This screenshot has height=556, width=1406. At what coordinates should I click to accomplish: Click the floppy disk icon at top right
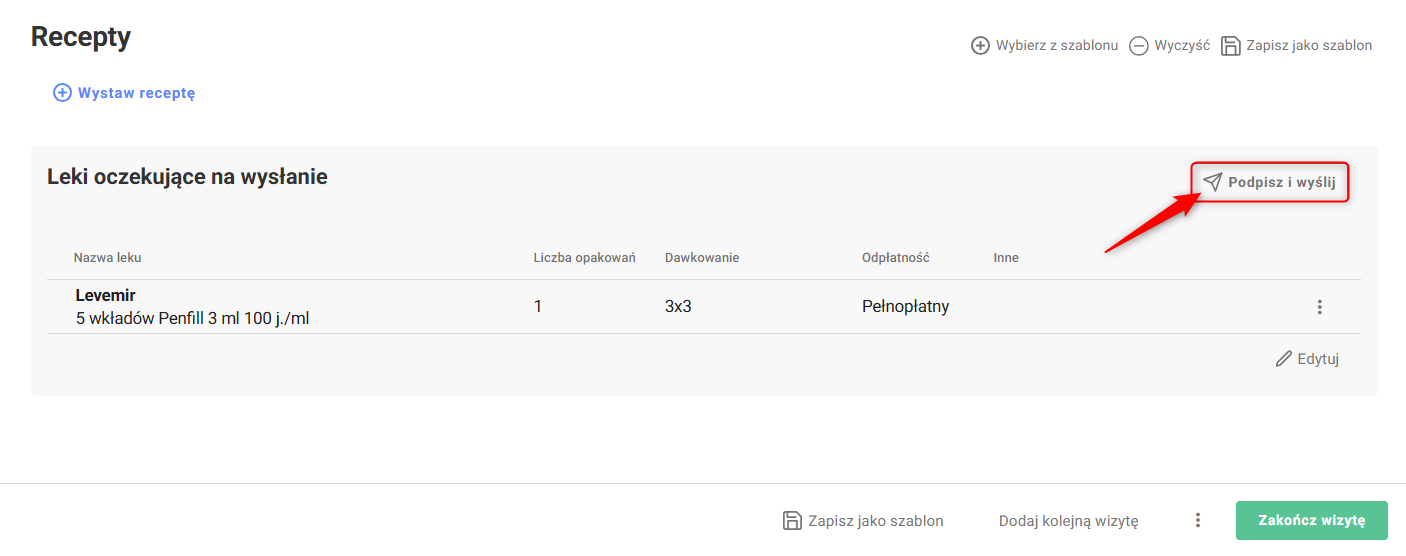click(x=1231, y=46)
